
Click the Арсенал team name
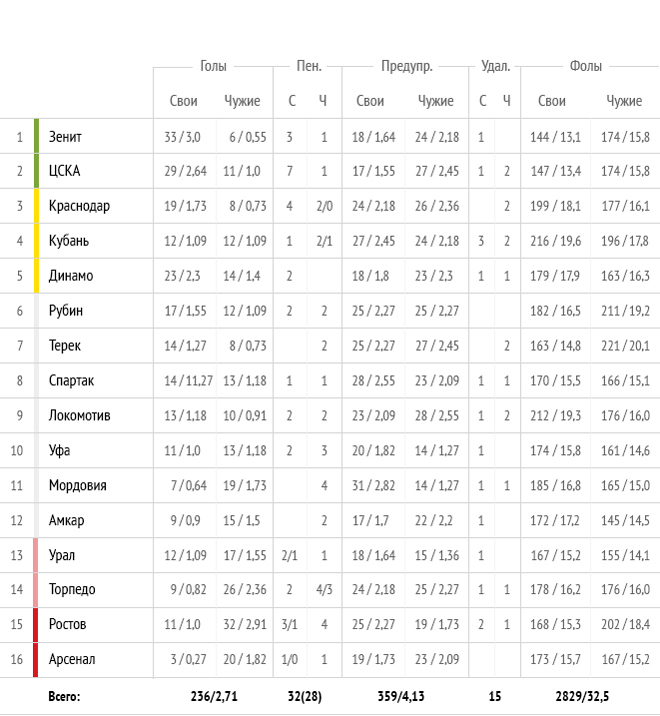click(72, 659)
